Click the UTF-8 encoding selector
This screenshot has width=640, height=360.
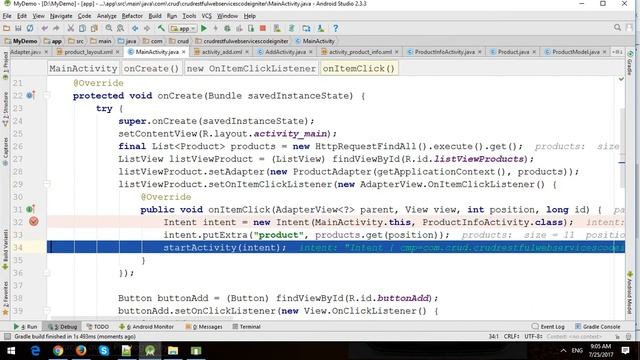pos(533,336)
